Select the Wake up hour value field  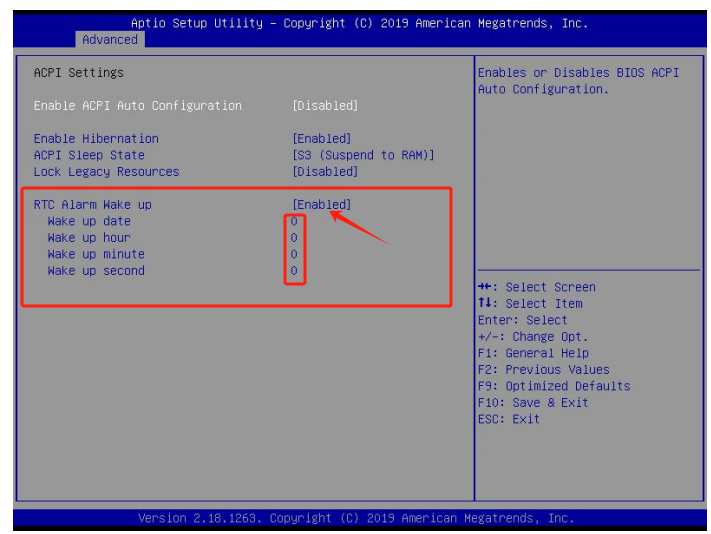294,238
